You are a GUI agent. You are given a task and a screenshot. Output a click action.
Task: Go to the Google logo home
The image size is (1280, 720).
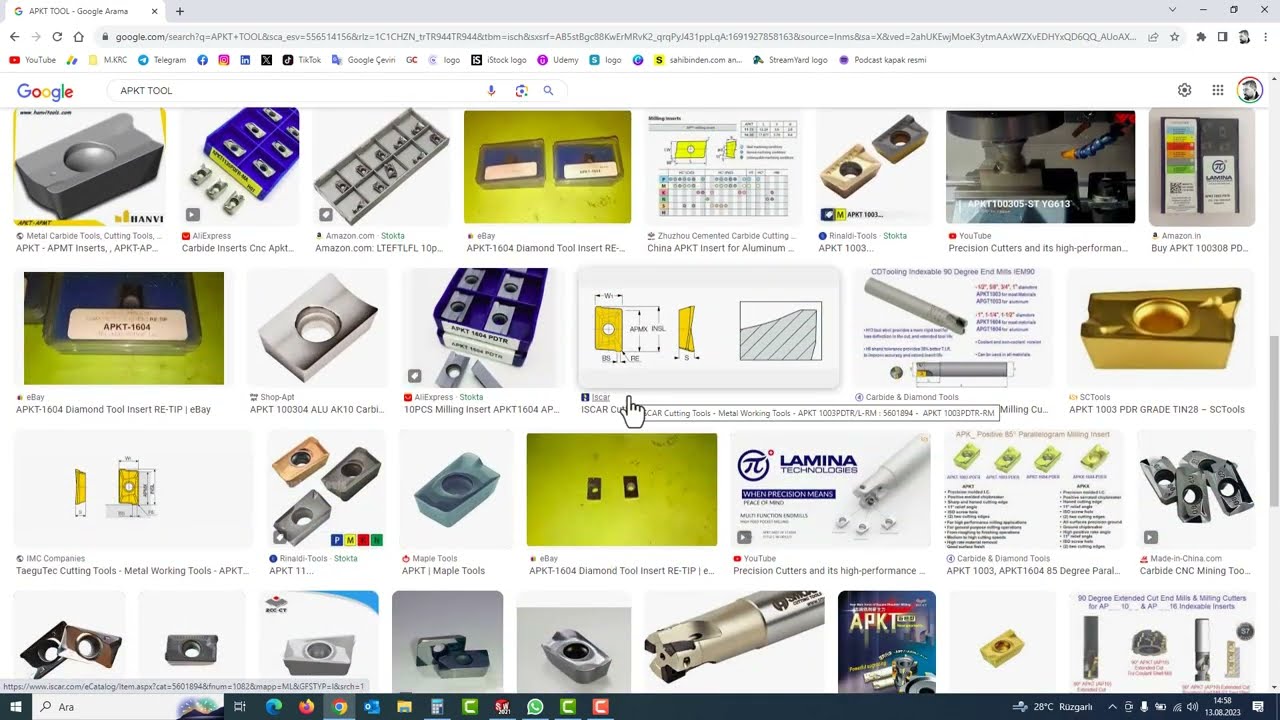tap(45, 91)
